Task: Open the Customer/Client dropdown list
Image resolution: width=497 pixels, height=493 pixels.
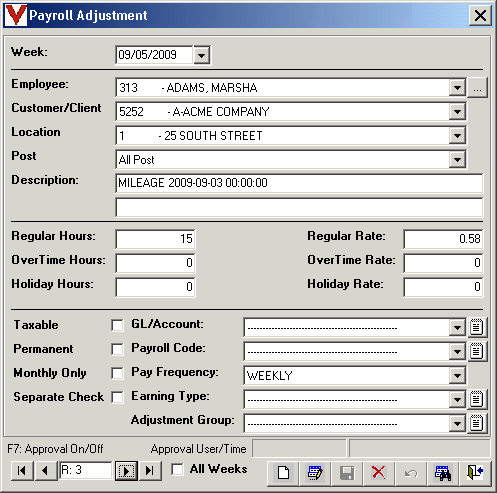Action: tap(457, 112)
